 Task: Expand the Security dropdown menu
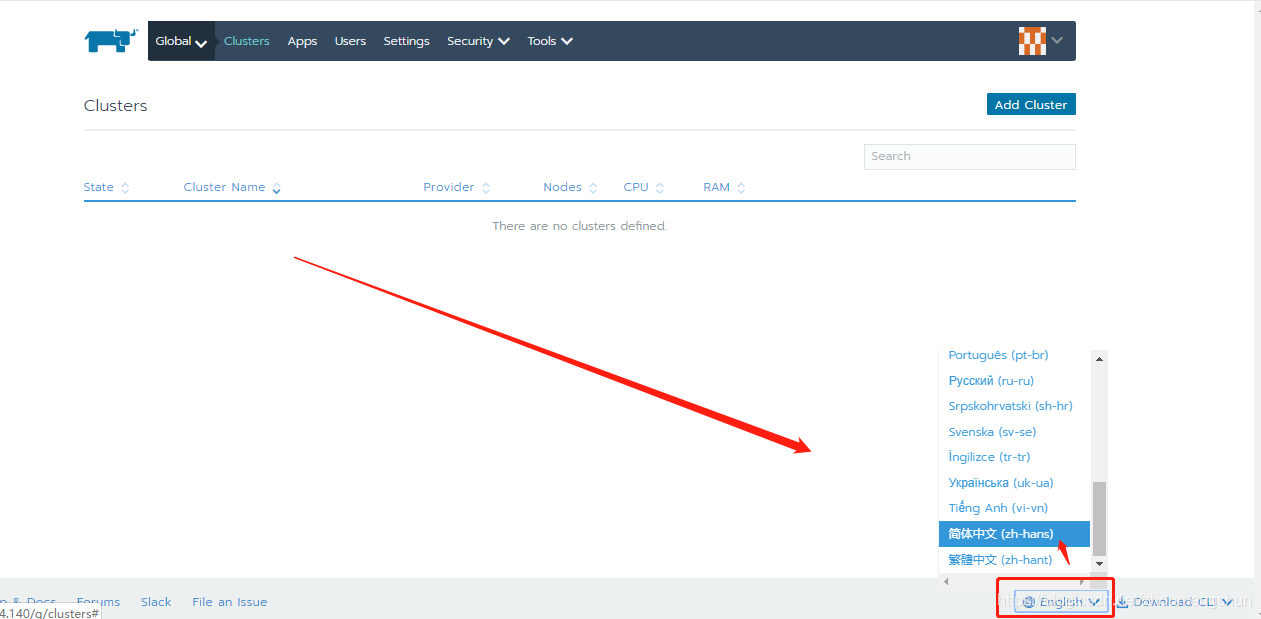478,41
